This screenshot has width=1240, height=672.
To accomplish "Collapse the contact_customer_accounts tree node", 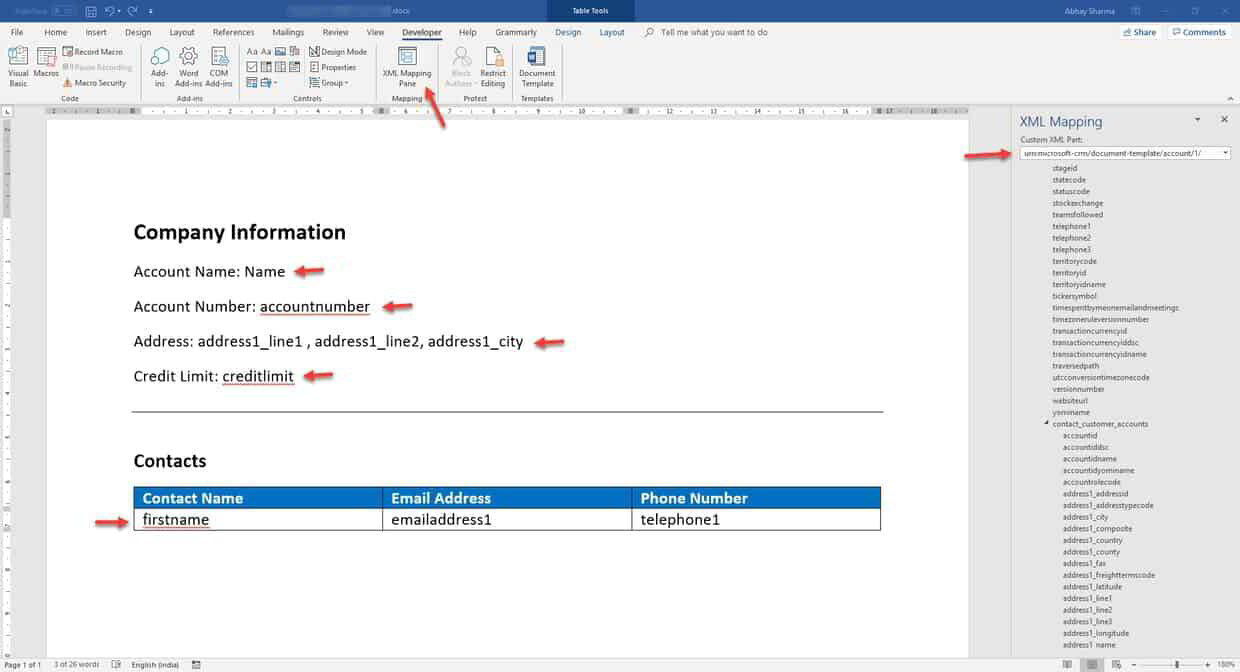I will 1045,424.
